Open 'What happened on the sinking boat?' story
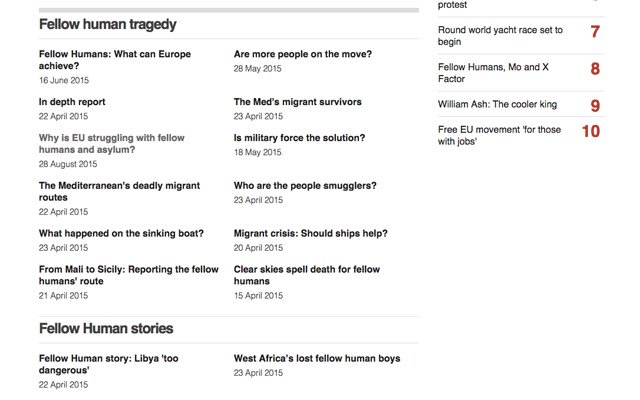Image resolution: width=640 pixels, height=400 pixels. click(121, 233)
